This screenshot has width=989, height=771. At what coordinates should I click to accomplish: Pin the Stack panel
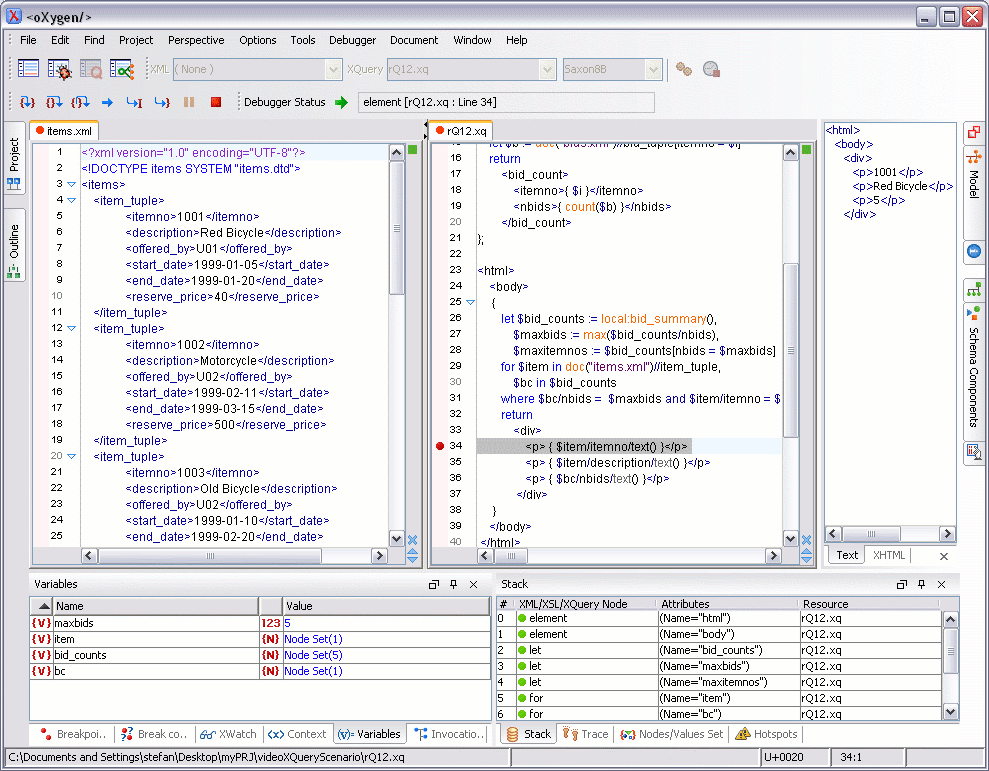(921, 584)
